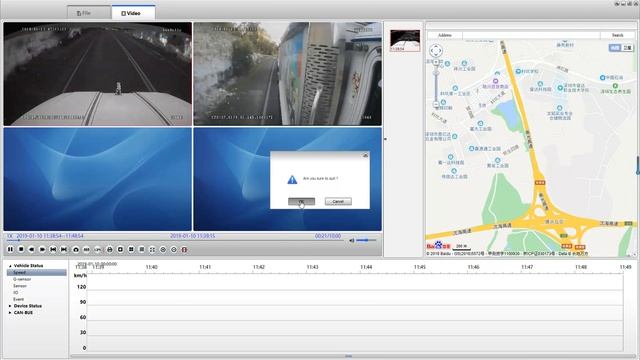This screenshot has width=640, height=360.
Task: Mute the audio with the speaker icon
Action: tap(351, 240)
